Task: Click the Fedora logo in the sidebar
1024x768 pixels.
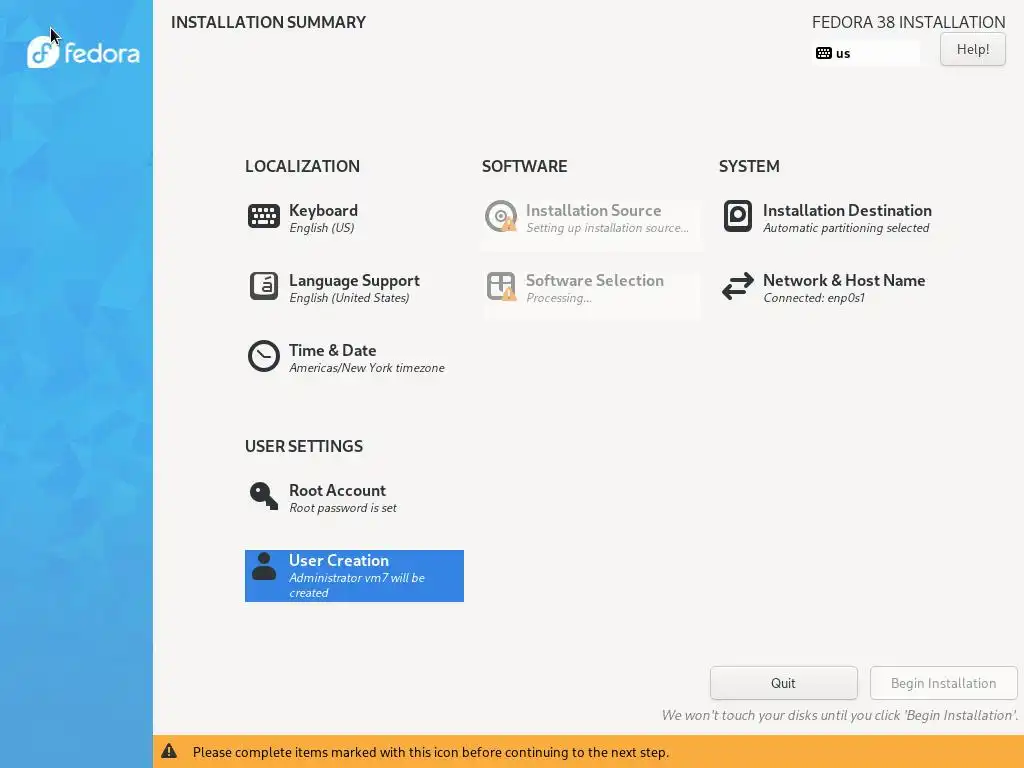Action: point(83,52)
